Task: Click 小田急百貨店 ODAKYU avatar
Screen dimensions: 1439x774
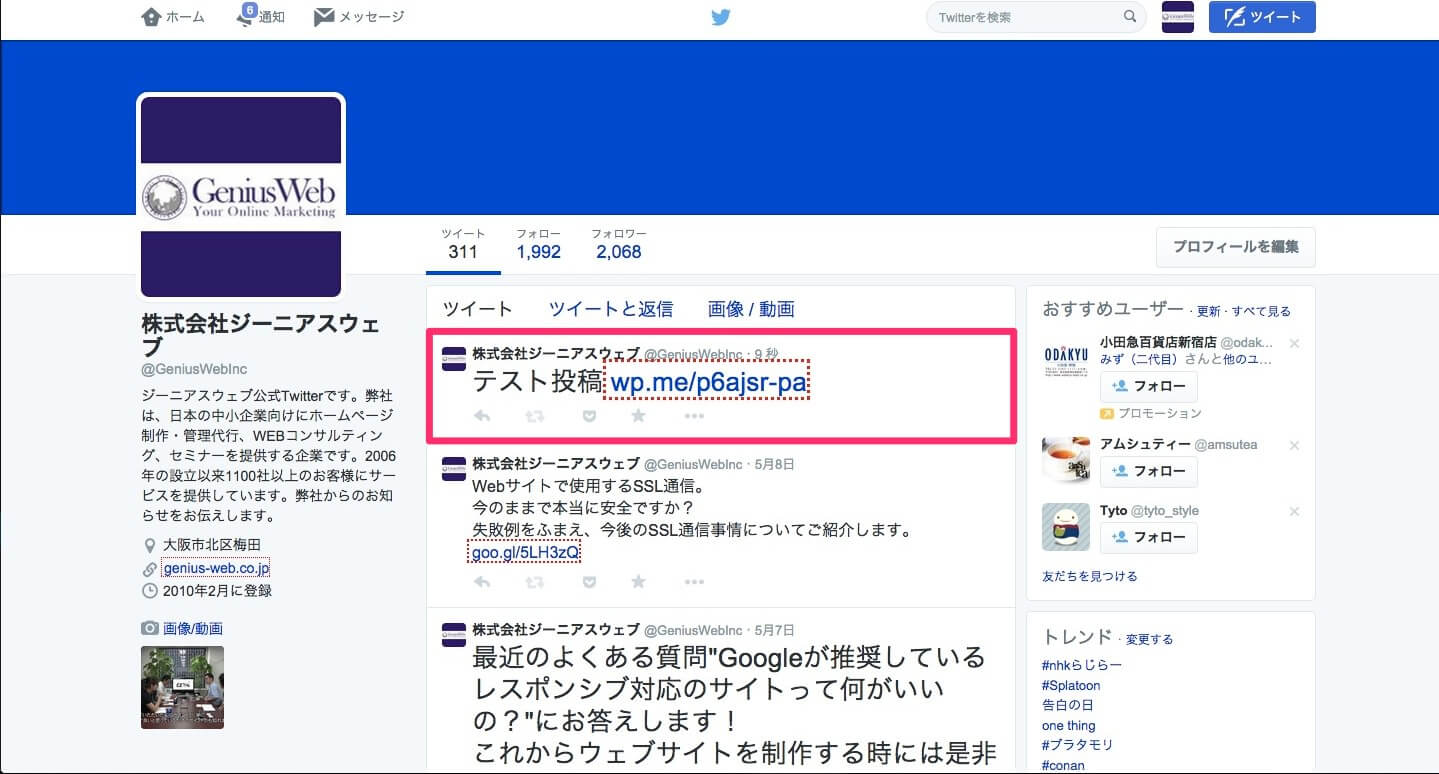Action: pyautogui.click(x=1066, y=359)
